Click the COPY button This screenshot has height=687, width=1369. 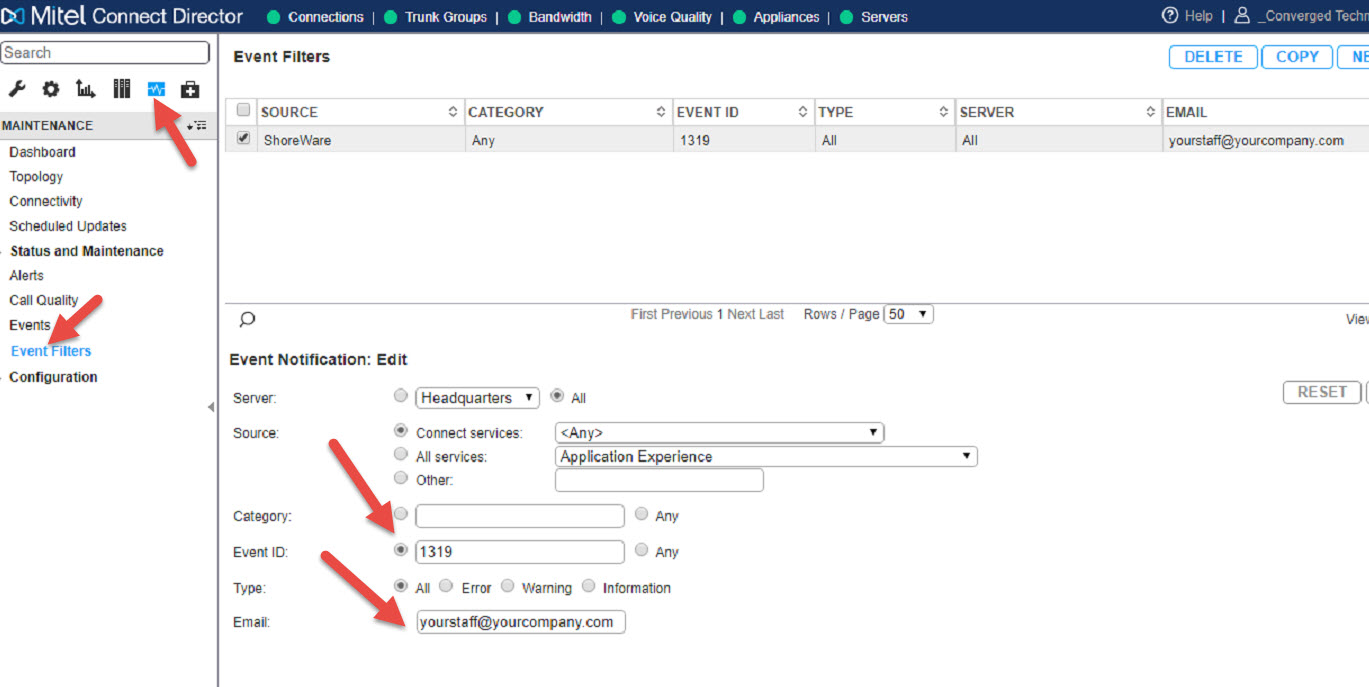1297,57
